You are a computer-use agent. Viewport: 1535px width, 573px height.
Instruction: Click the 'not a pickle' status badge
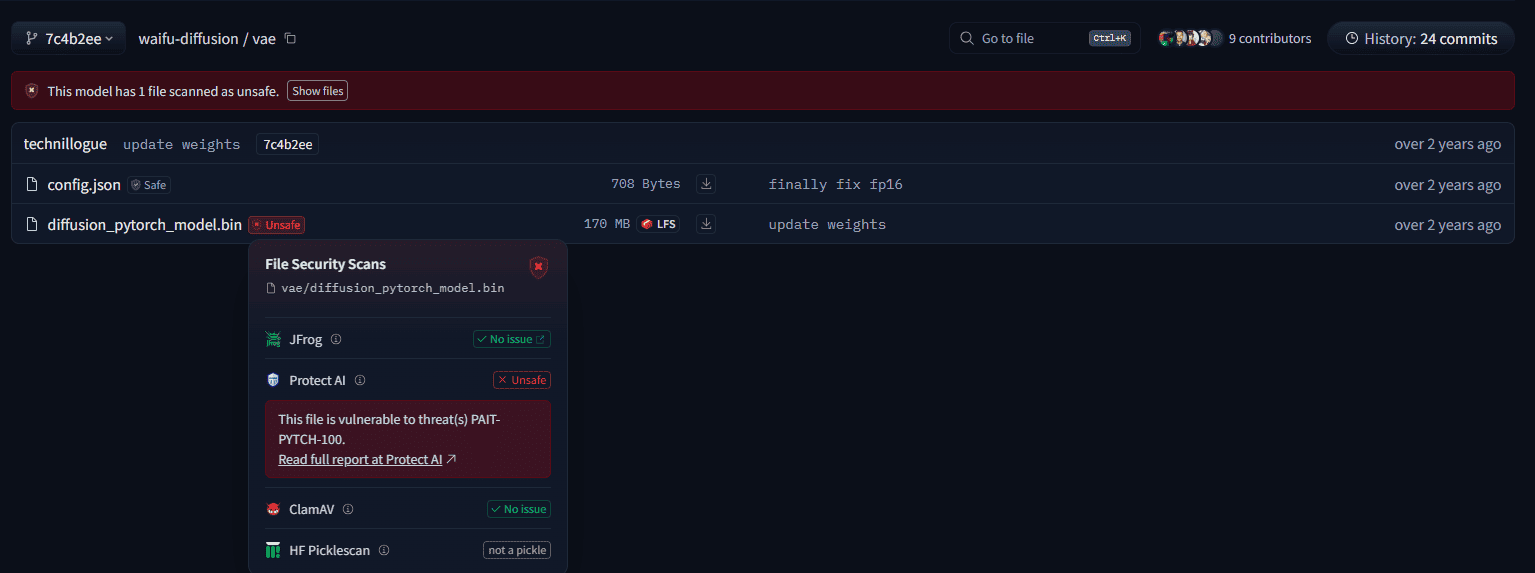[x=517, y=550]
